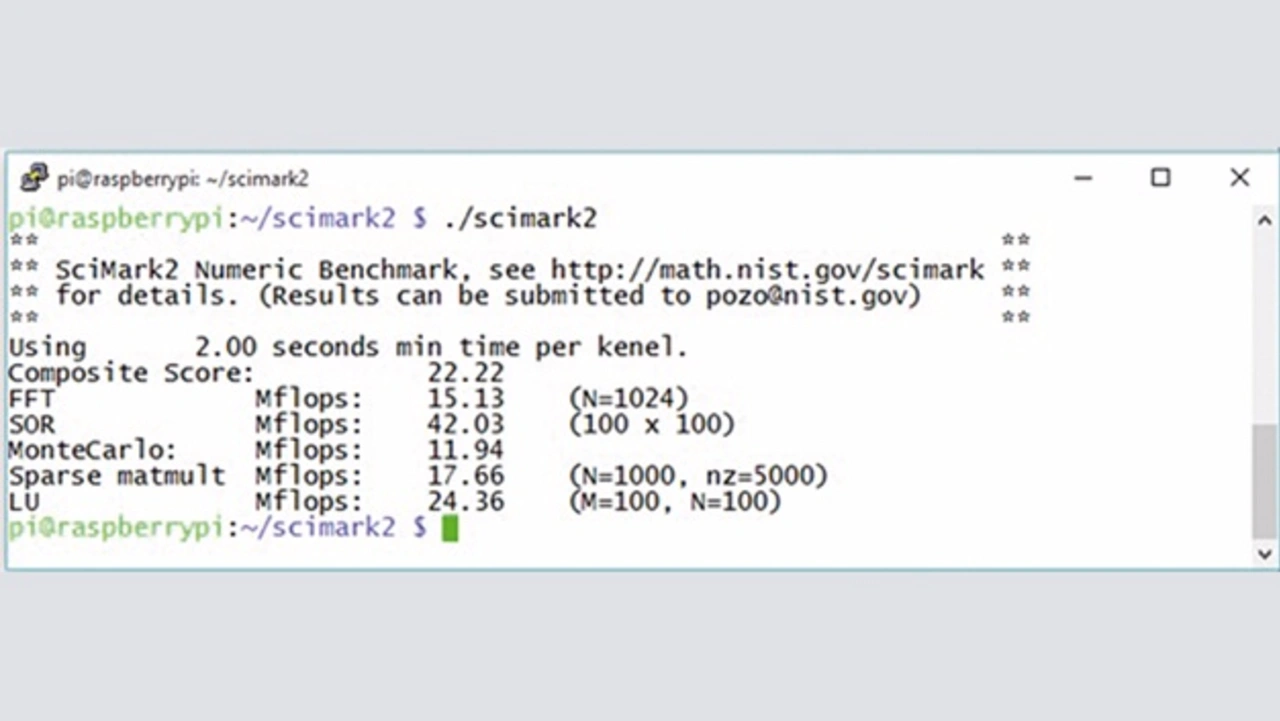Click the scrollbar up arrow

1265,221
